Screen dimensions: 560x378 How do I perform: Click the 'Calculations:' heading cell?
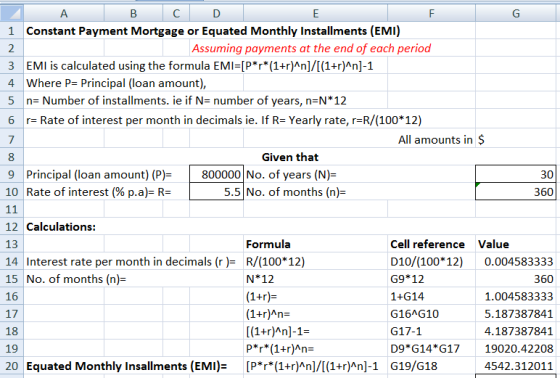(x=61, y=227)
